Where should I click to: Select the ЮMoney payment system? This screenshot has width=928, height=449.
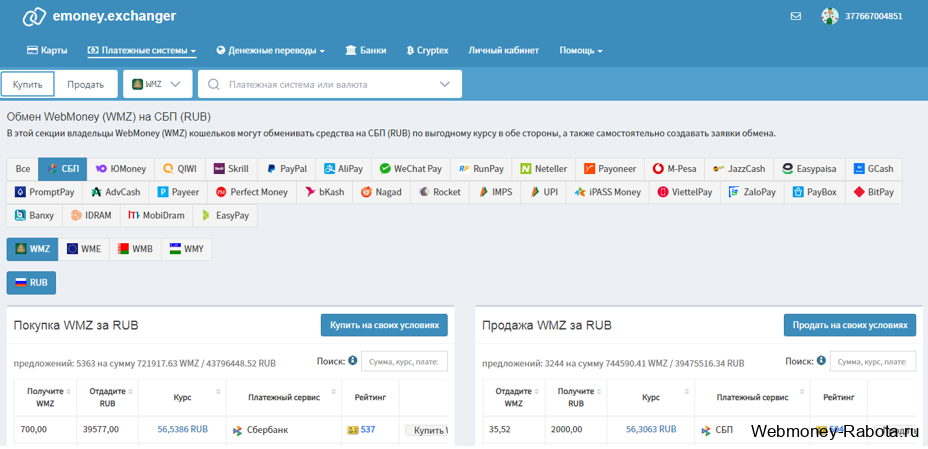pyautogui.click(x=121, y=169)
